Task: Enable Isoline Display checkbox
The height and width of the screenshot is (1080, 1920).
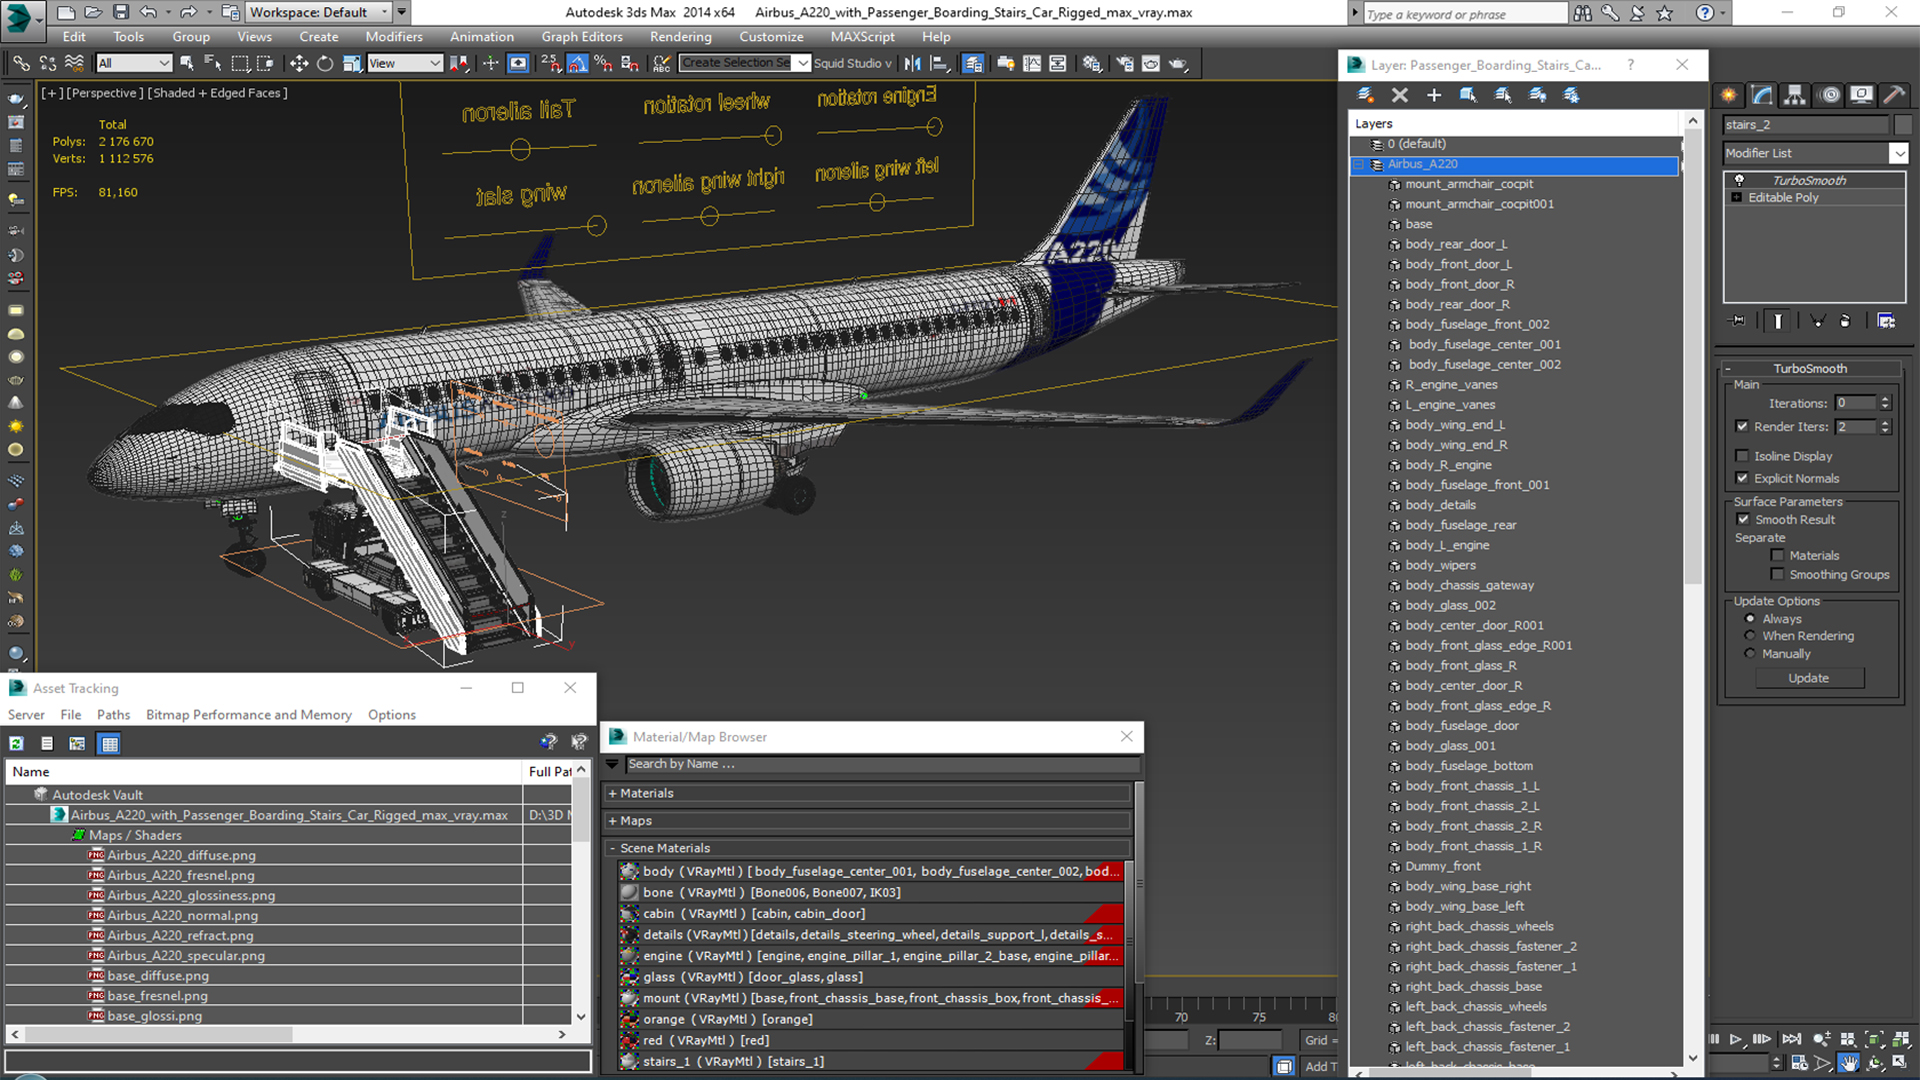Action: pyautogui.click(x=1747, y=455)
